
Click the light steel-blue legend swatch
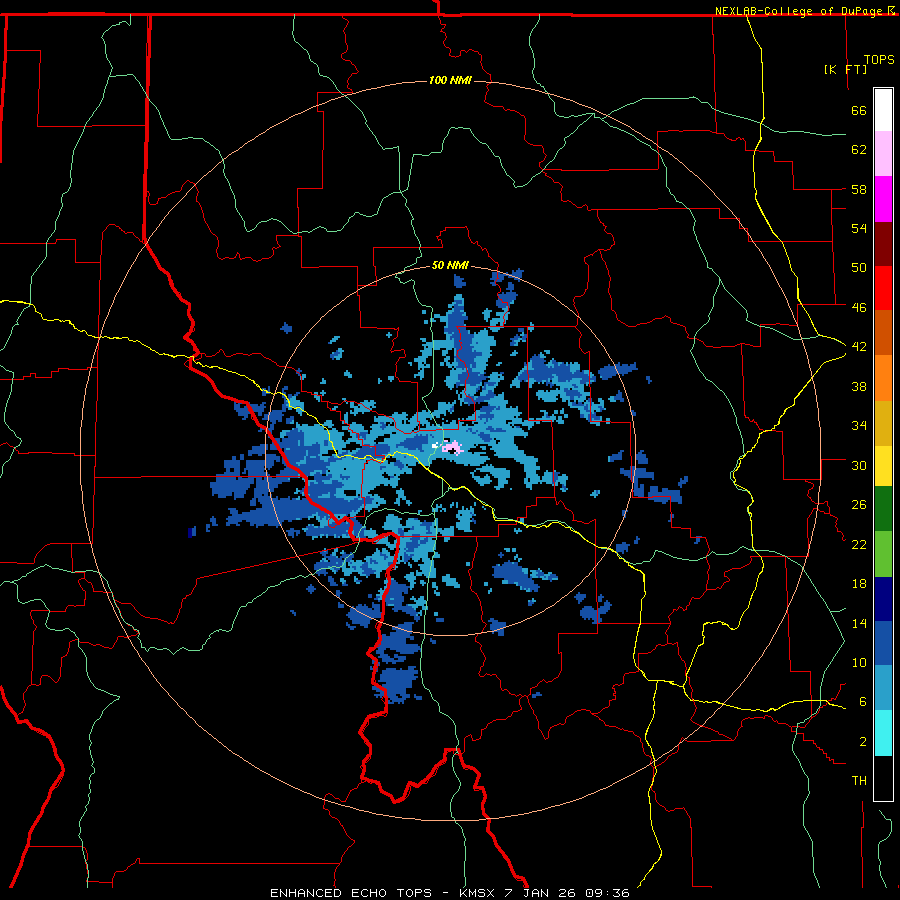click(883, 688)
